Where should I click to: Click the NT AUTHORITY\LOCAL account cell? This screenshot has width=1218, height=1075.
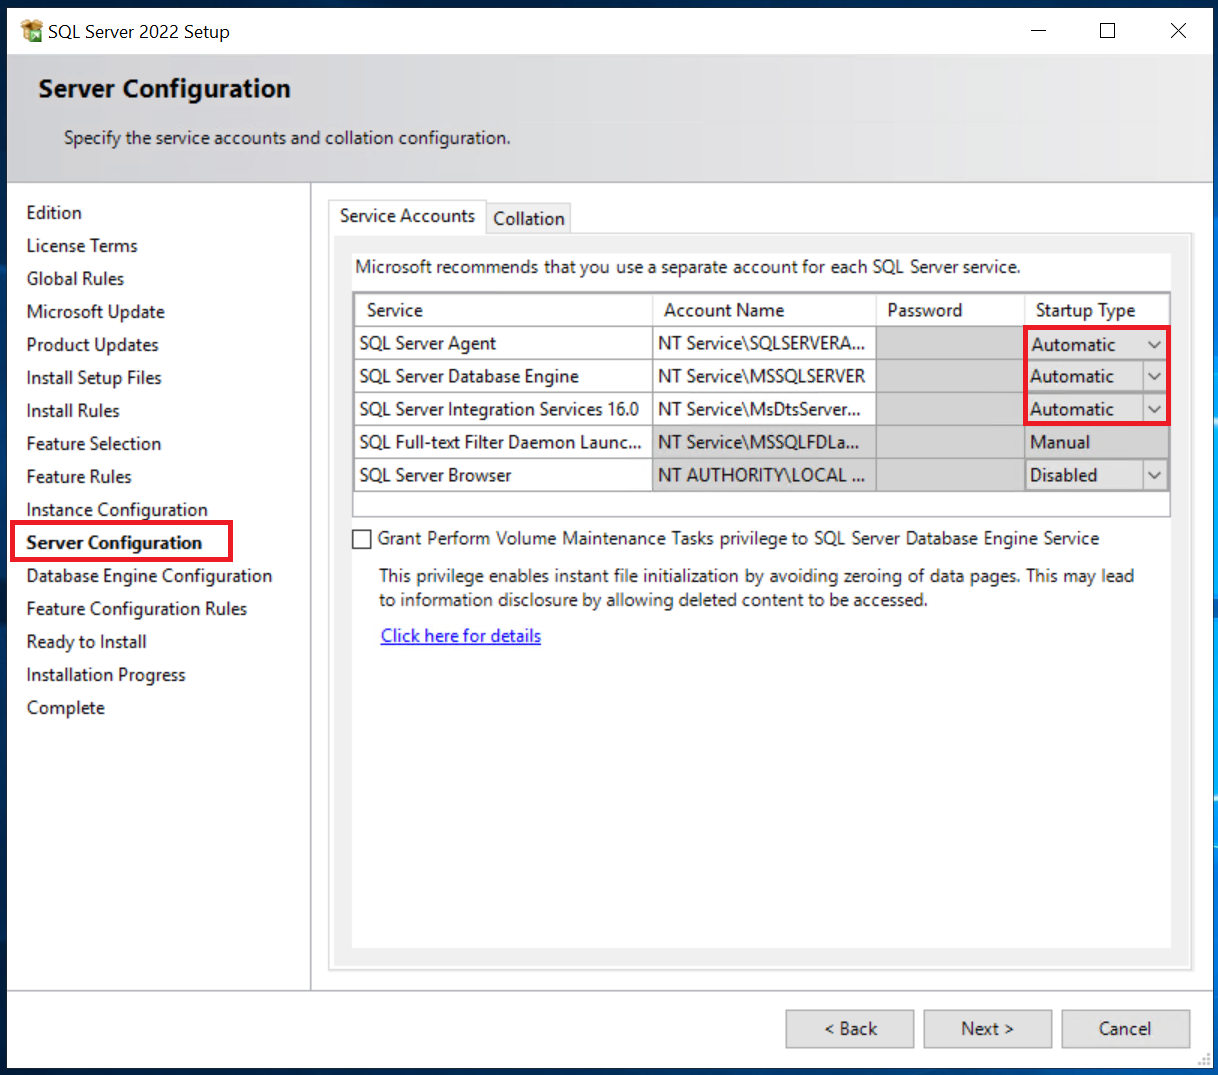point(764,475)
